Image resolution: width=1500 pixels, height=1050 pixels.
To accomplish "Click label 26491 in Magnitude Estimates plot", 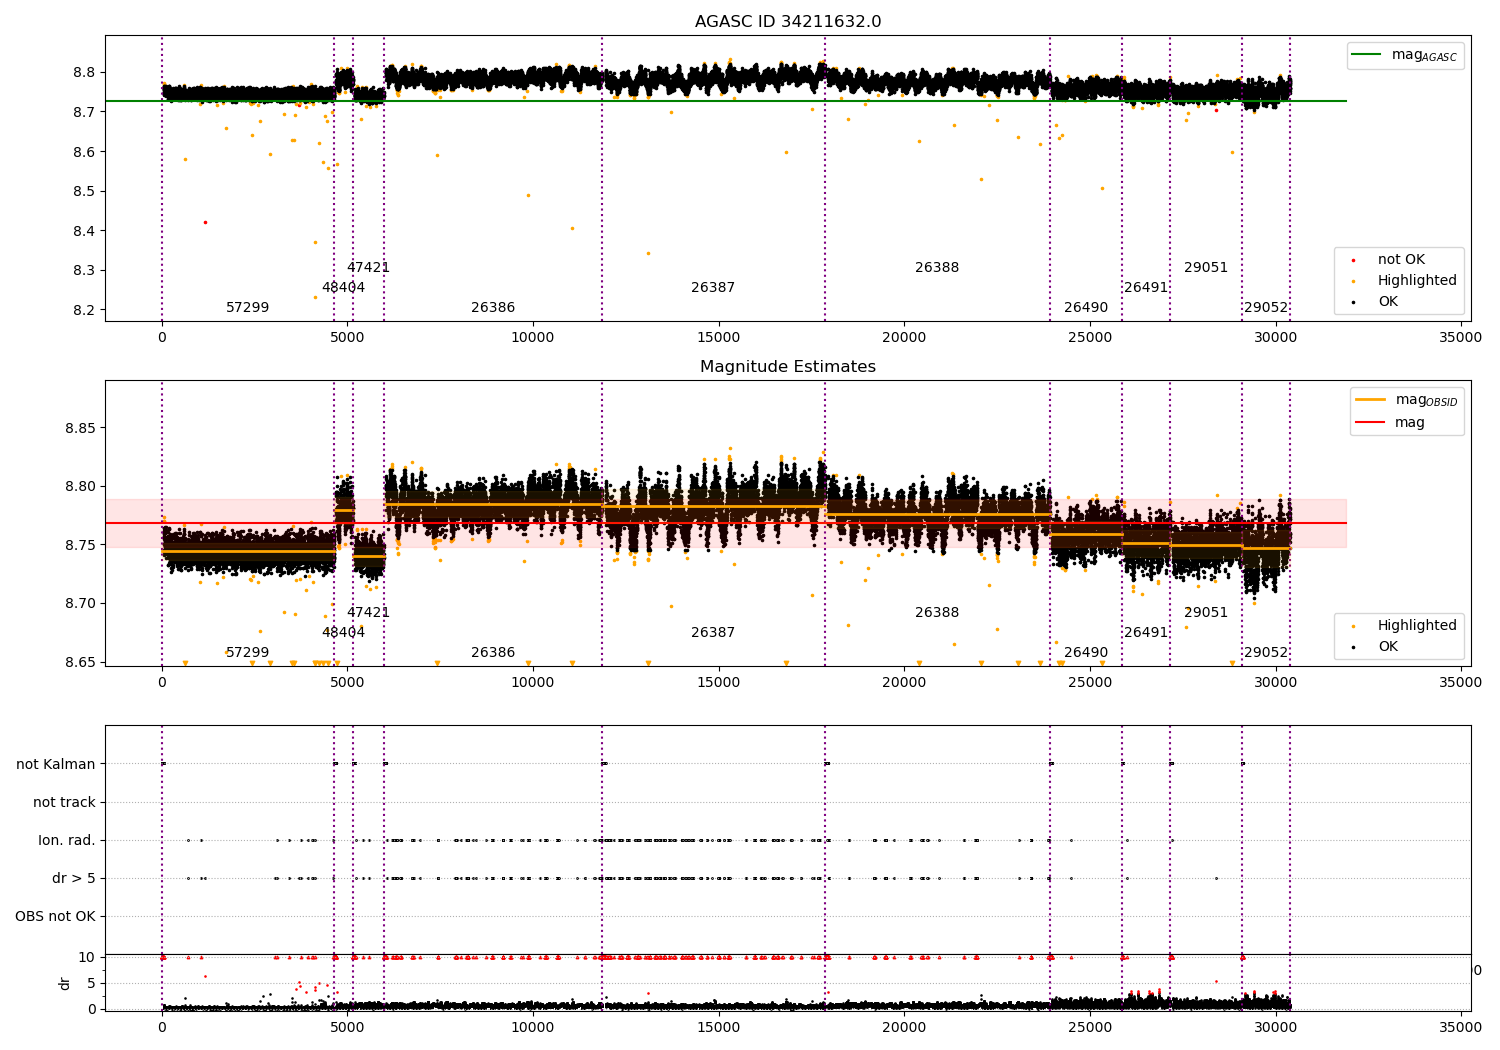I will 1146,633.
